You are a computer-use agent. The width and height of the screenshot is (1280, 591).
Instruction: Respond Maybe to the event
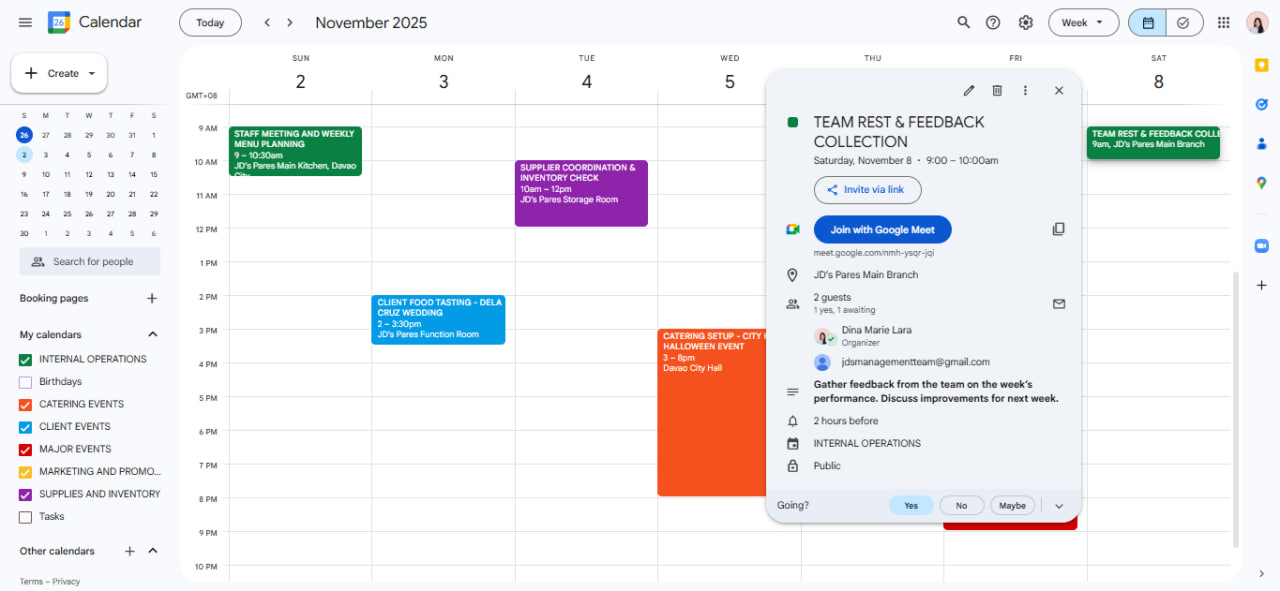pyautogui.click(x=1013, y=506)
